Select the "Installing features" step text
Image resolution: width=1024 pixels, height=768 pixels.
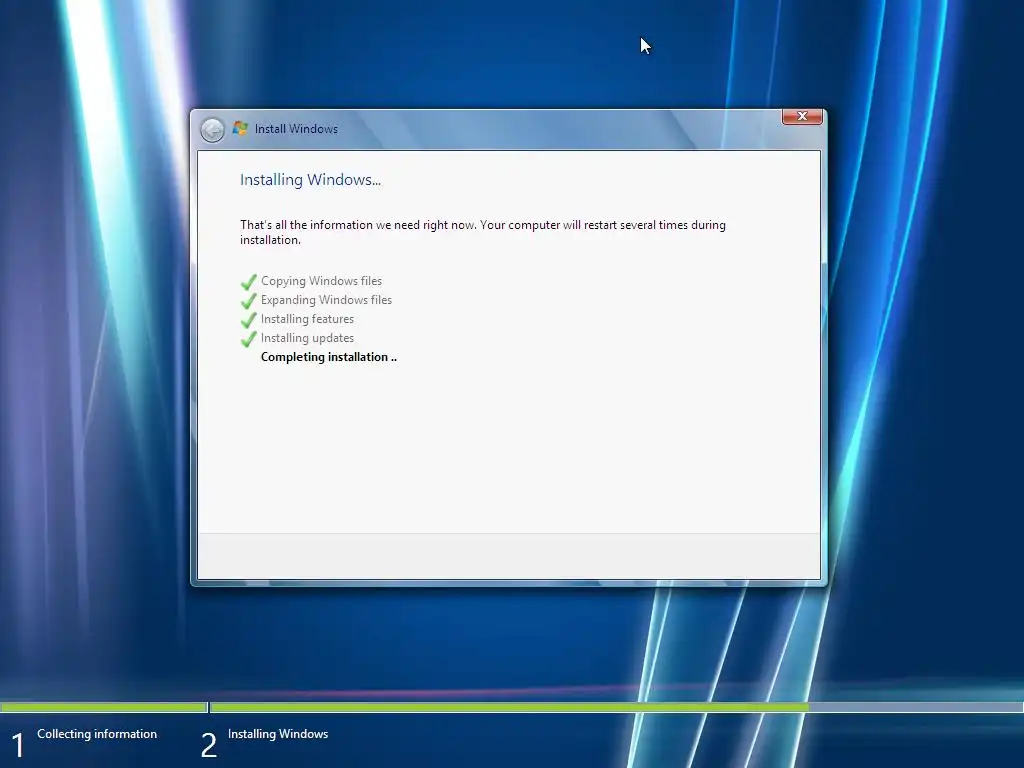click(x=308, y=319)
